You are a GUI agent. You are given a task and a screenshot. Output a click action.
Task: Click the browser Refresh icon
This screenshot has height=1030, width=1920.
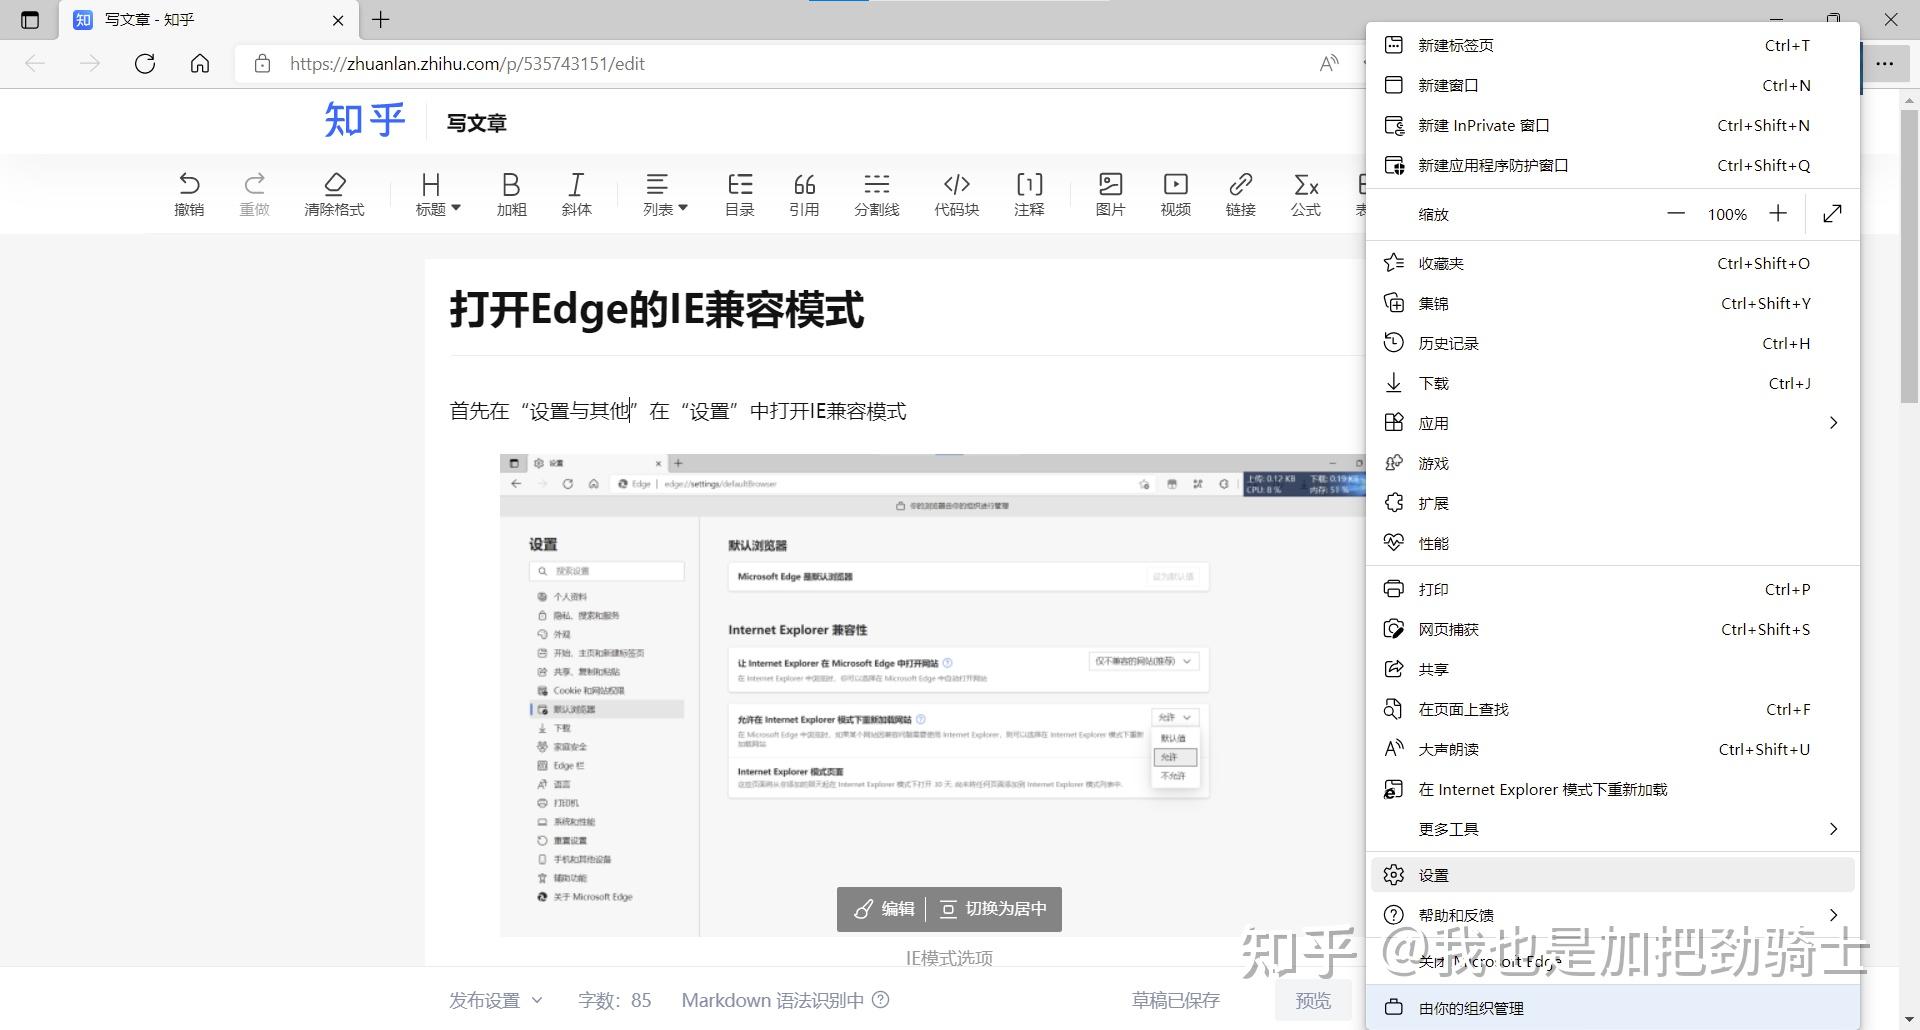pyautogui.click(x=145, y=64)
